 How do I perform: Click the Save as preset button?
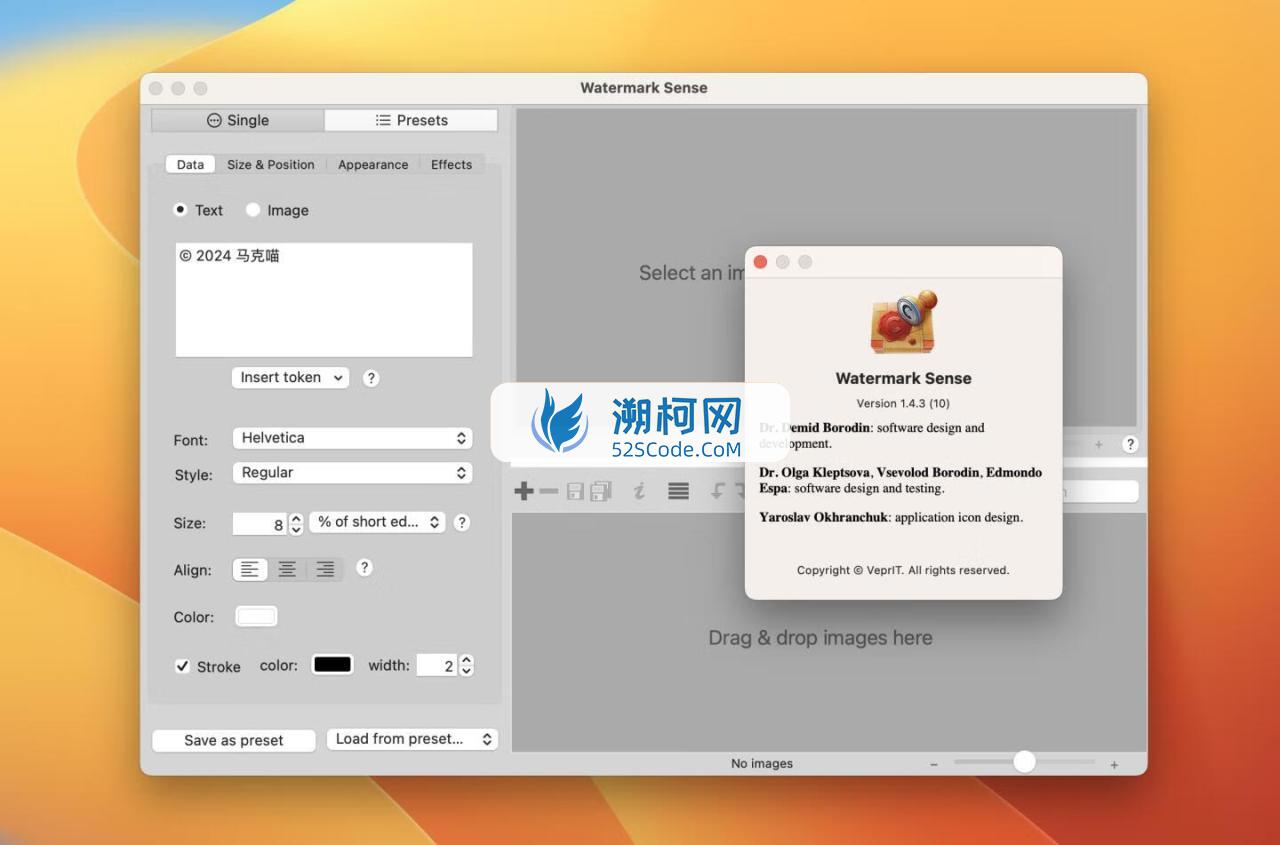point(234,740)
